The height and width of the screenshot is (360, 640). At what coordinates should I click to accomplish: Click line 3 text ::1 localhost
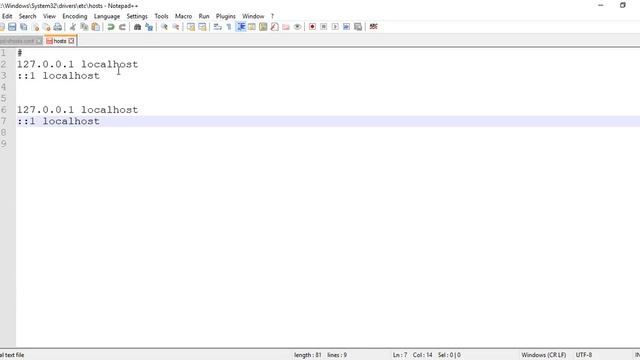[x=58, y=76]
